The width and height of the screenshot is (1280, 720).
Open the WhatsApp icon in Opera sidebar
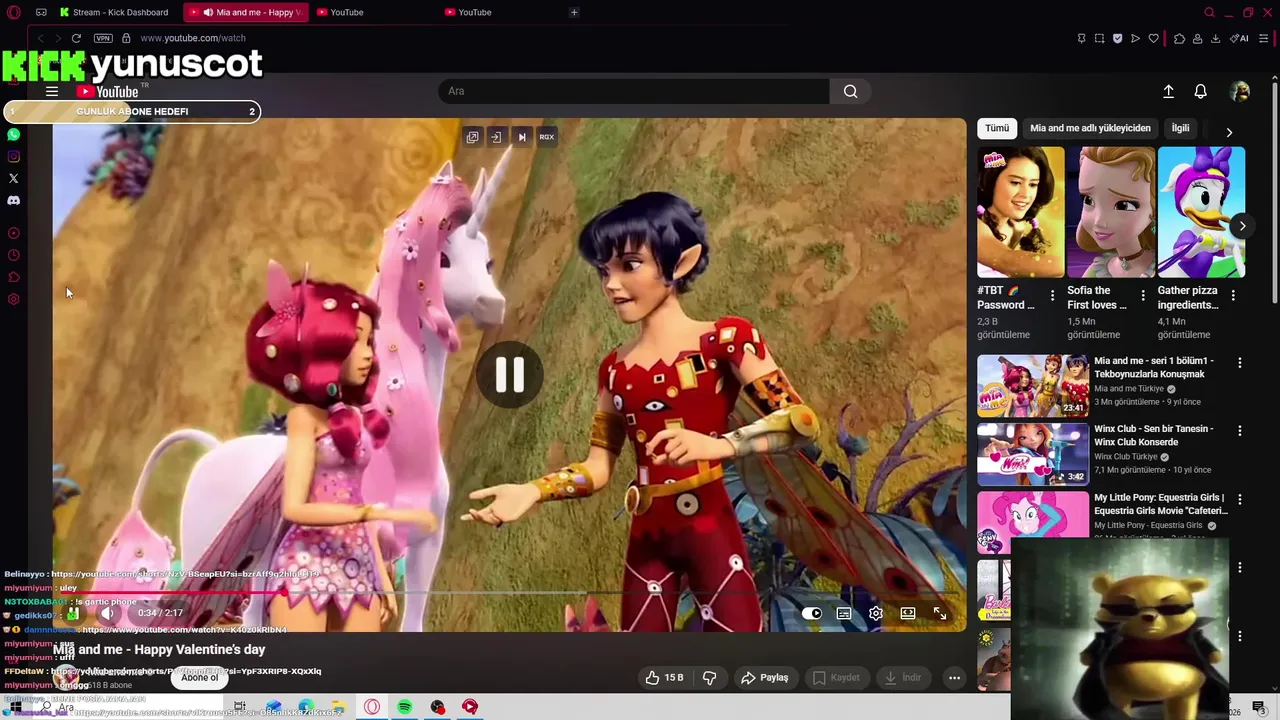coord(13,134)
